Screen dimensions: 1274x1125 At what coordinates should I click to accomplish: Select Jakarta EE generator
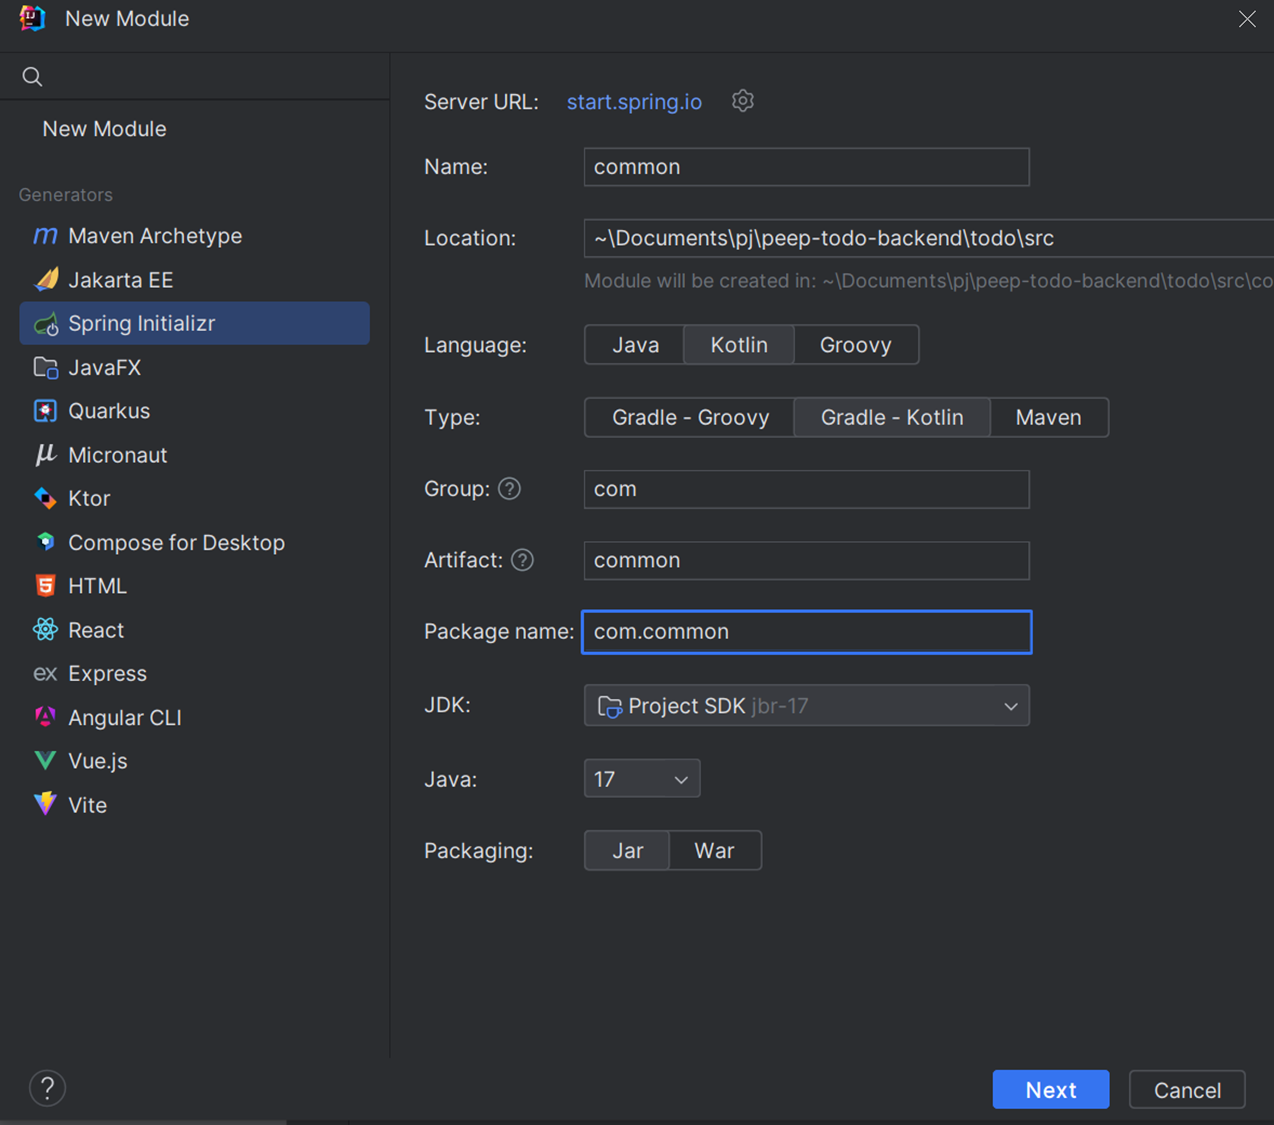(195, 280)
